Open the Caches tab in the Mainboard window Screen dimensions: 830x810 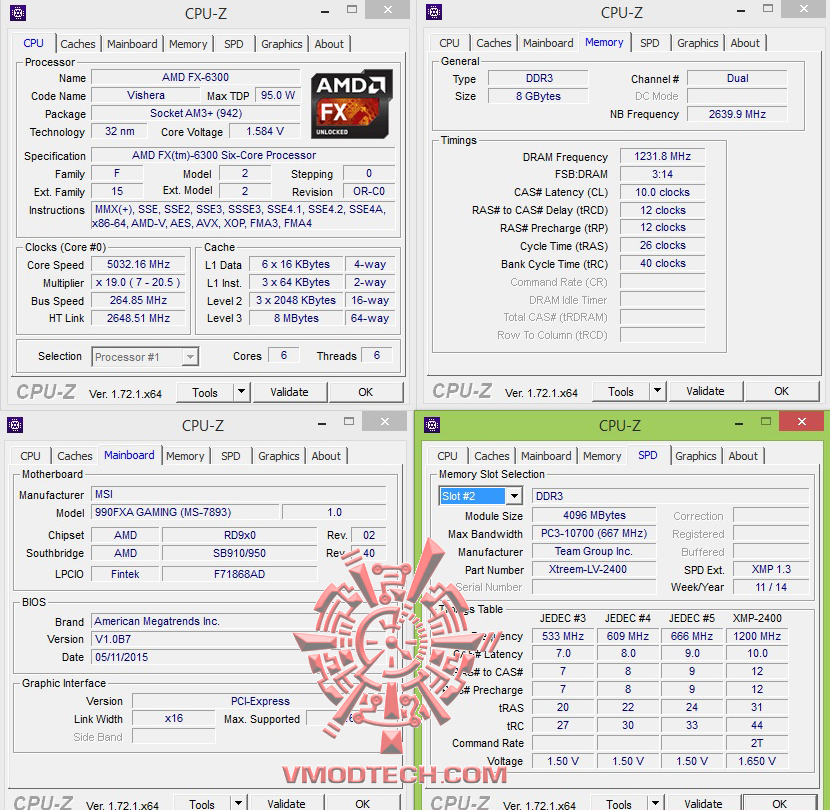click(x=75, y=456)
